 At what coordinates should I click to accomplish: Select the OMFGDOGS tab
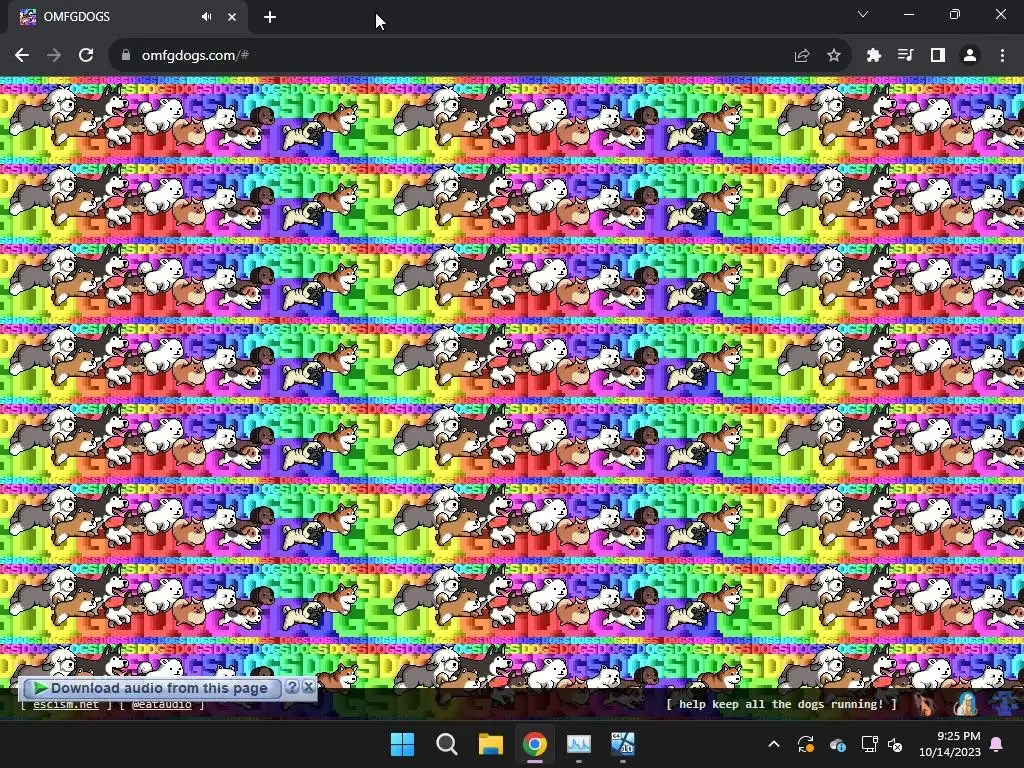pos(127,17)
